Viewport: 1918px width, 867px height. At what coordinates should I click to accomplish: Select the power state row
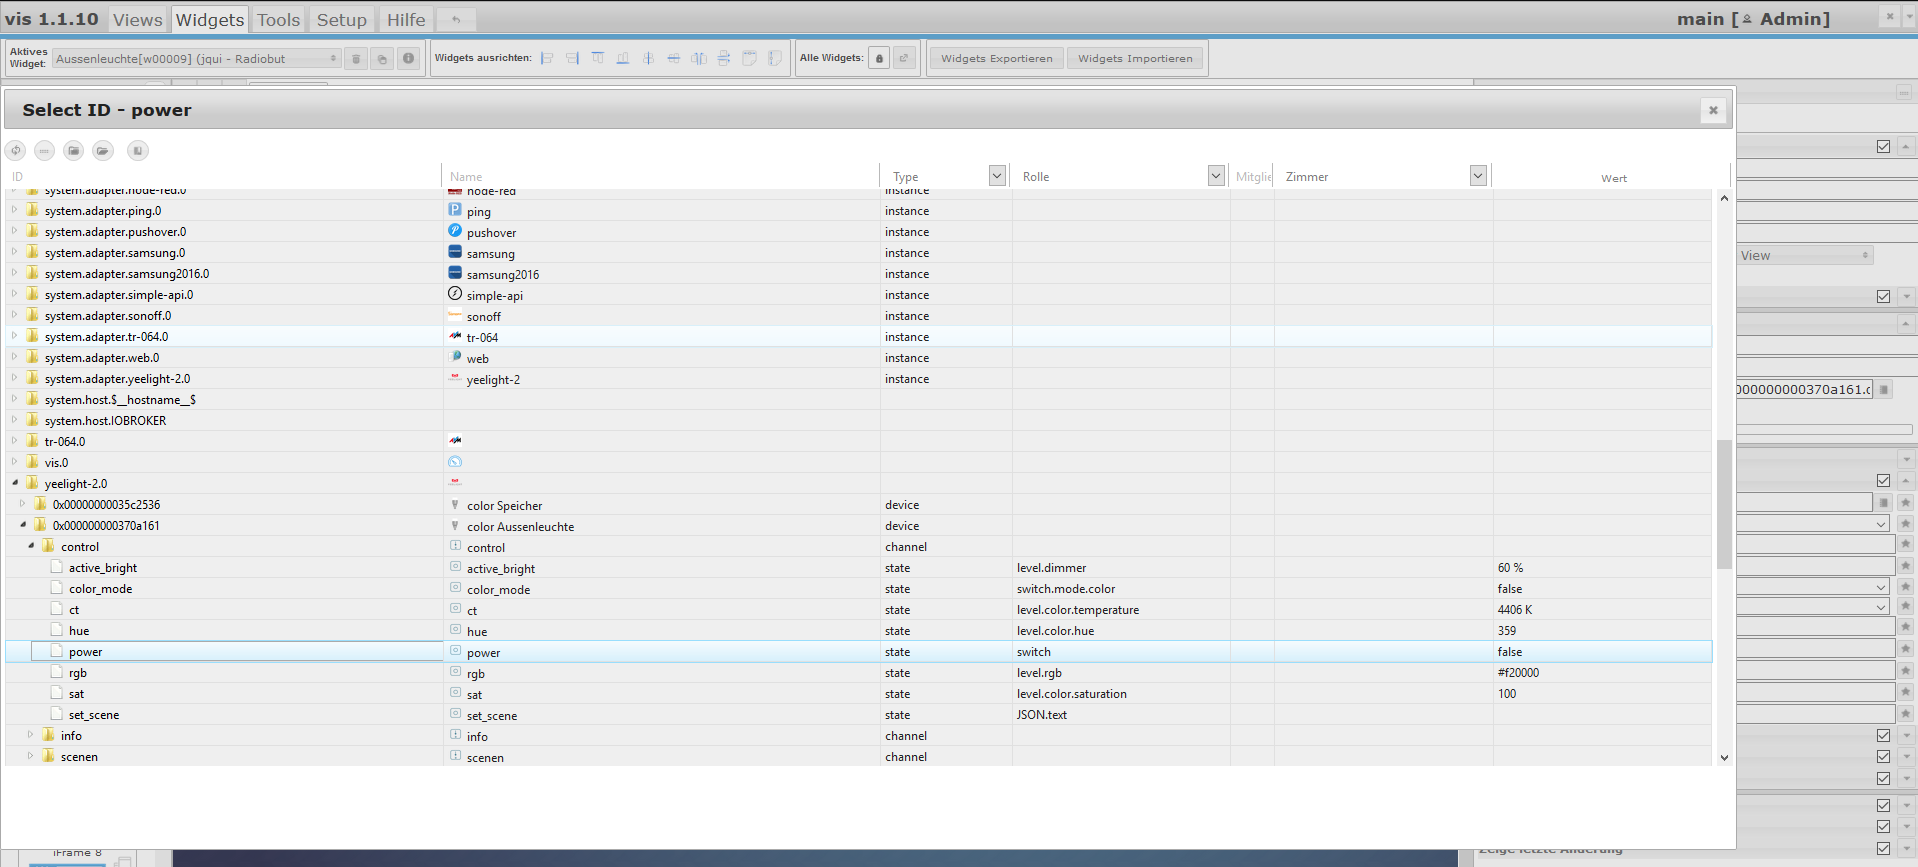859,651
